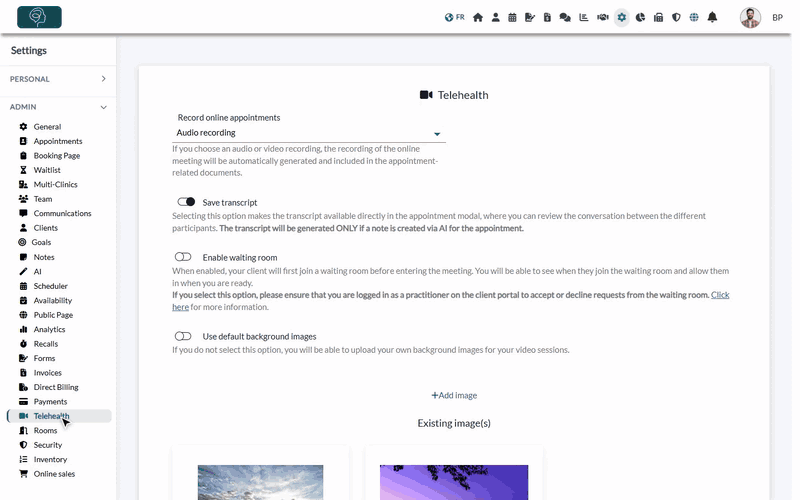This screenshot has width=800, height=500.
Task: Toggle the Save transcript switch off
Action: [x=186, y=202]
